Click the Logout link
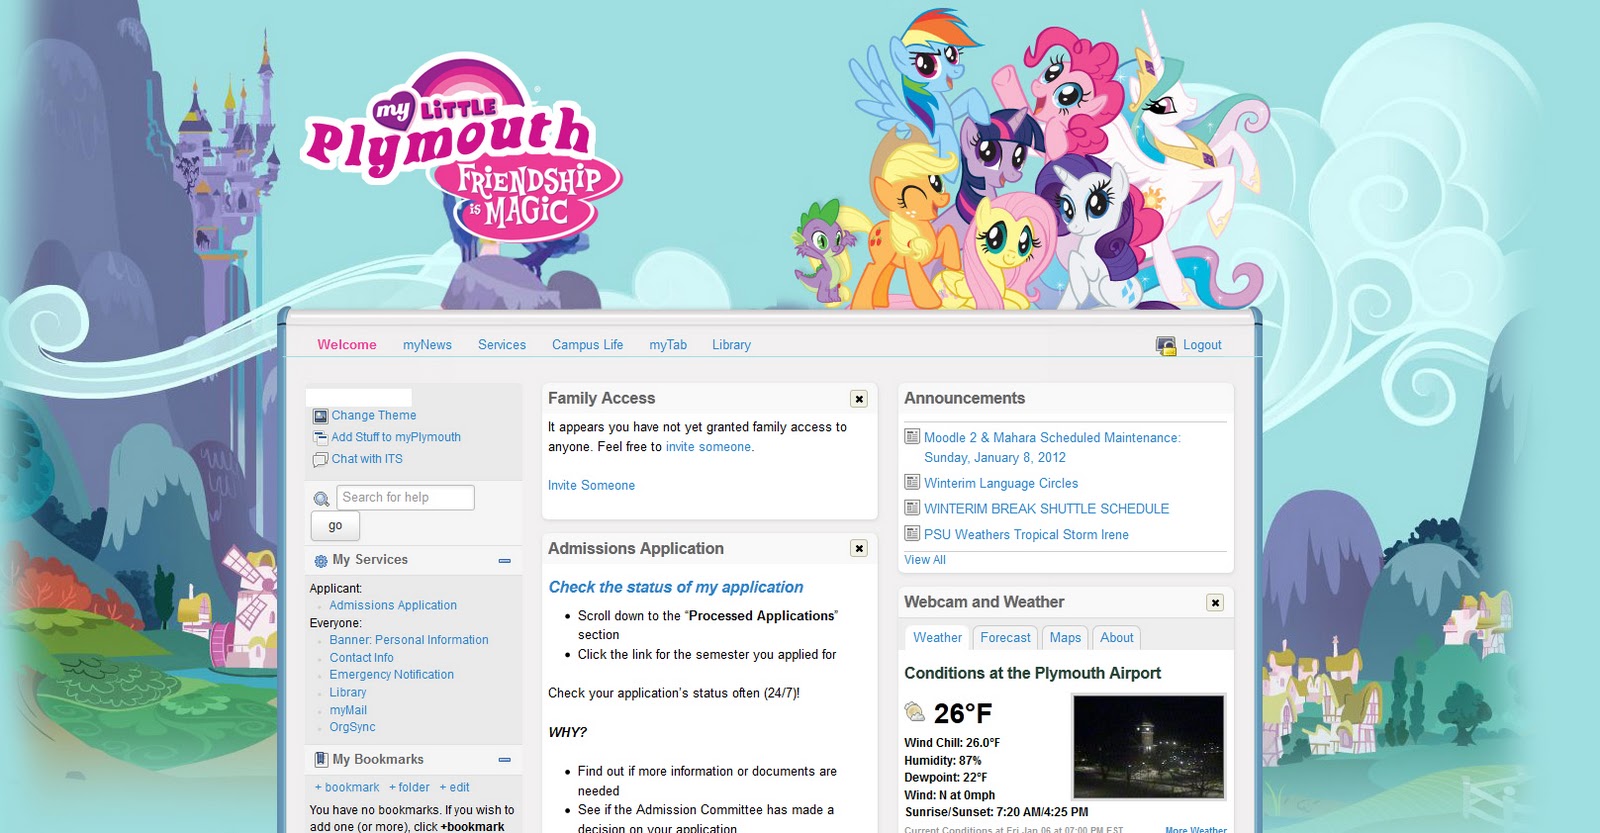This screenshot has width=1600, height=833. coord(1202,345)
